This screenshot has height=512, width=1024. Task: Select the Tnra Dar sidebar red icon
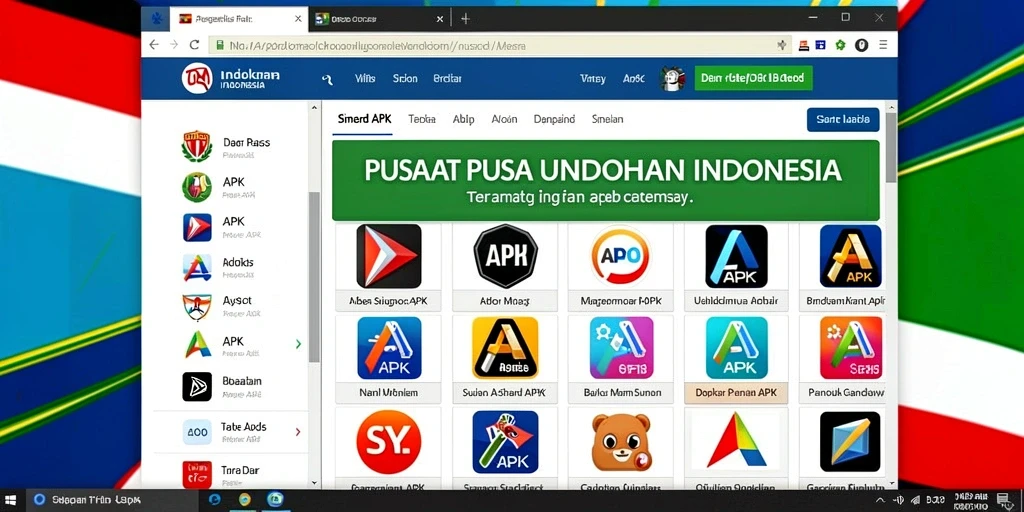pos(197,475)
